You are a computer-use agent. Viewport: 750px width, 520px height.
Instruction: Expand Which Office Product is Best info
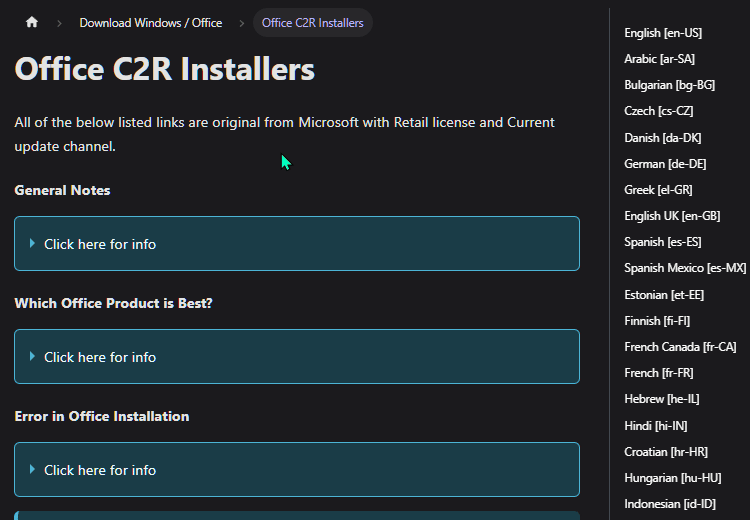pos(297,357)
